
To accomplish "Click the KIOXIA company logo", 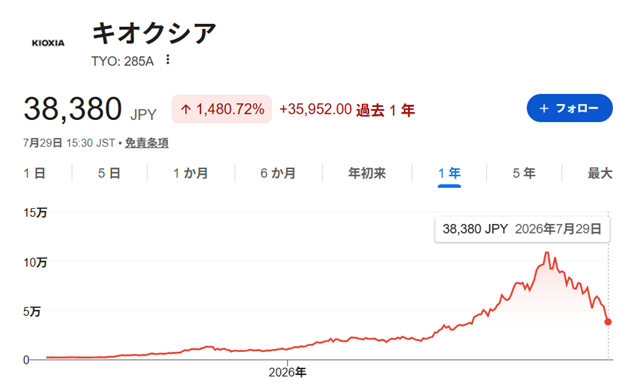I will point(48,43).
